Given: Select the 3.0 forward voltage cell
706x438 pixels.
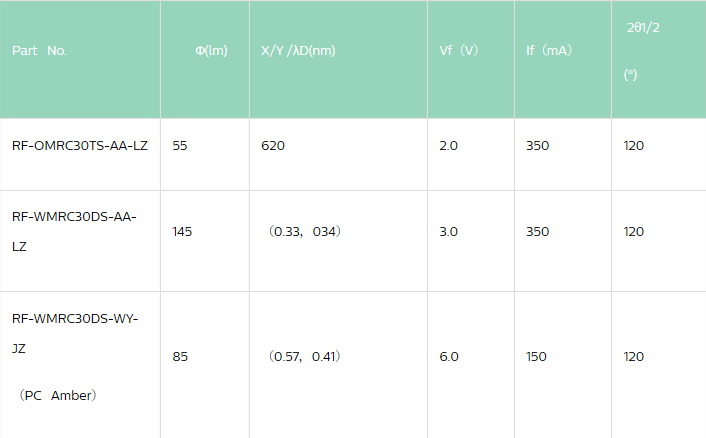Looking at the screenshot, I should pos(448,232).
